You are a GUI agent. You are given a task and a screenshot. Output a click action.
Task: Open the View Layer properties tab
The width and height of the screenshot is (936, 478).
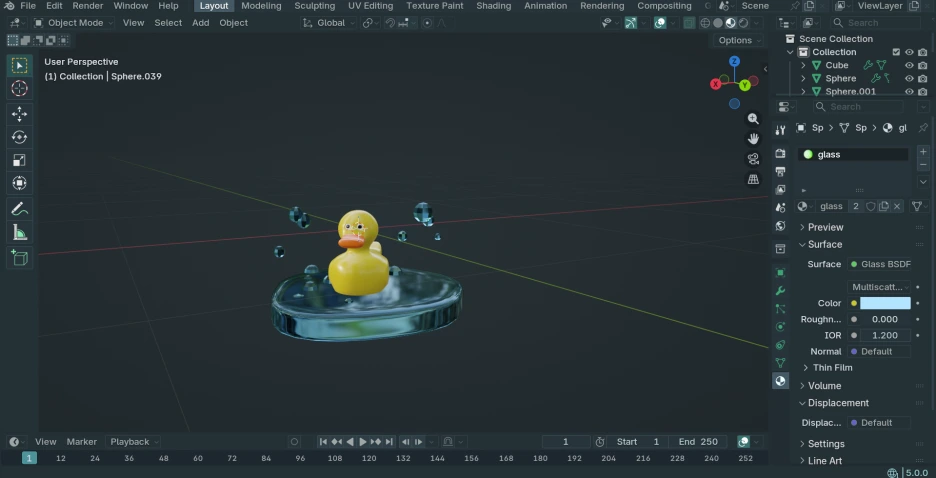point(780,190)
